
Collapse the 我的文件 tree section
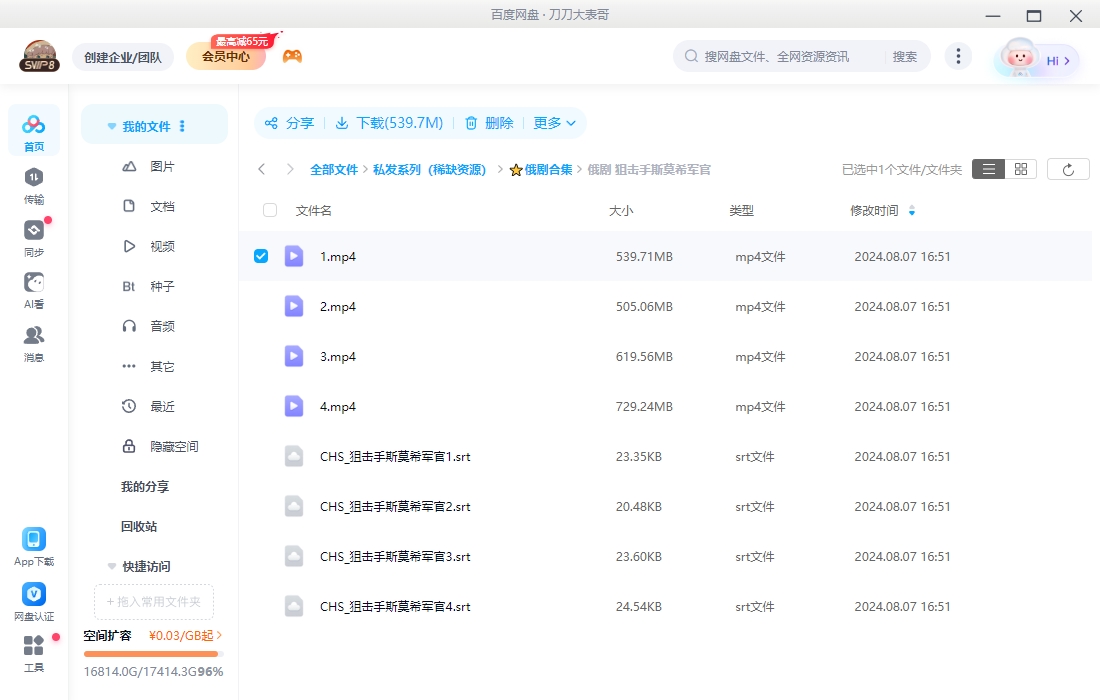111,126
